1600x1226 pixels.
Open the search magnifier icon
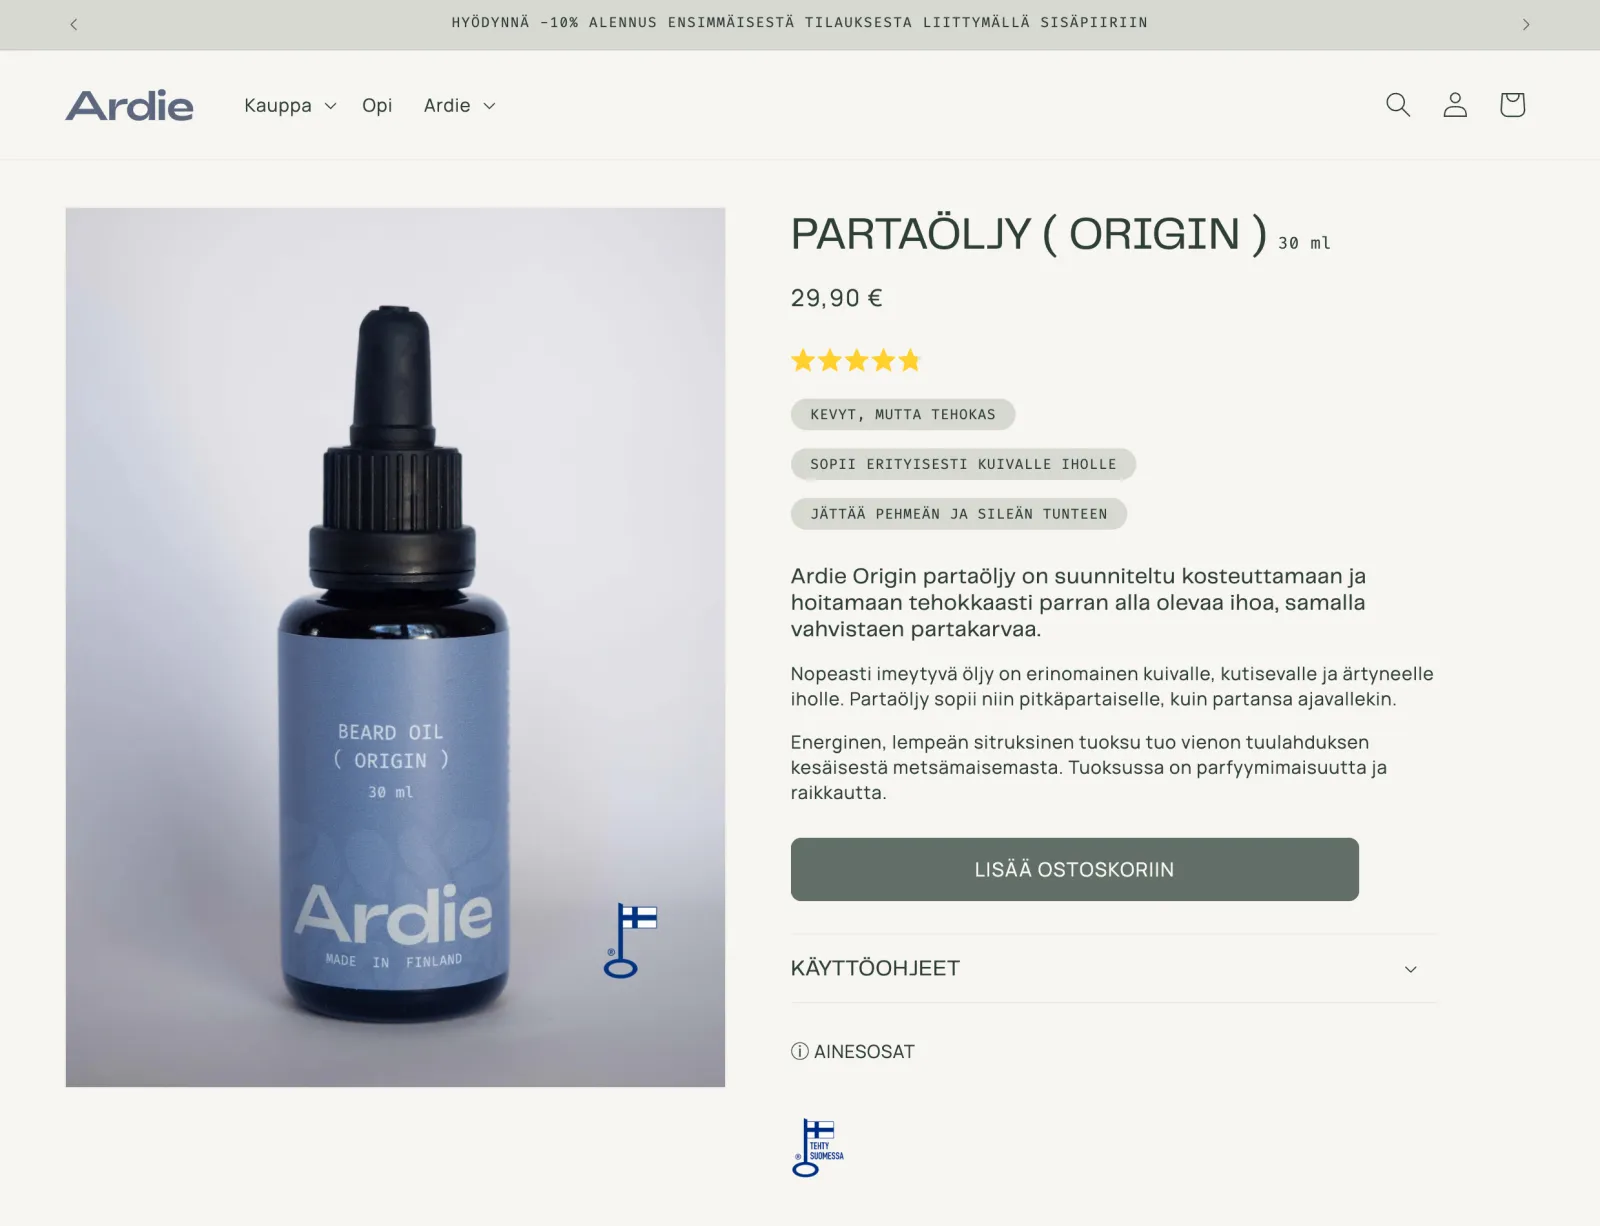[x=1398, y=105]
